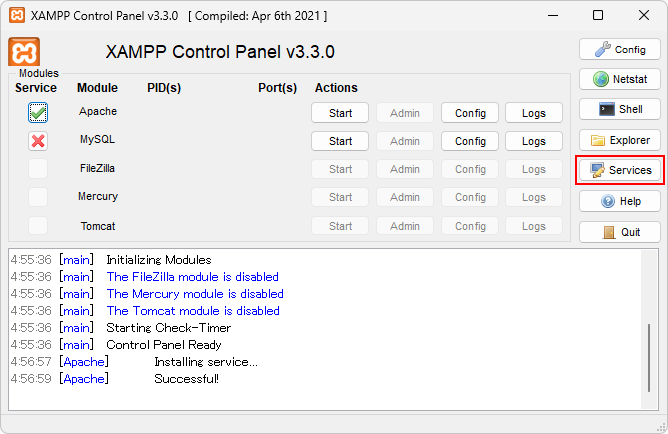
Task: Open the Services management button
Action: 619,170
